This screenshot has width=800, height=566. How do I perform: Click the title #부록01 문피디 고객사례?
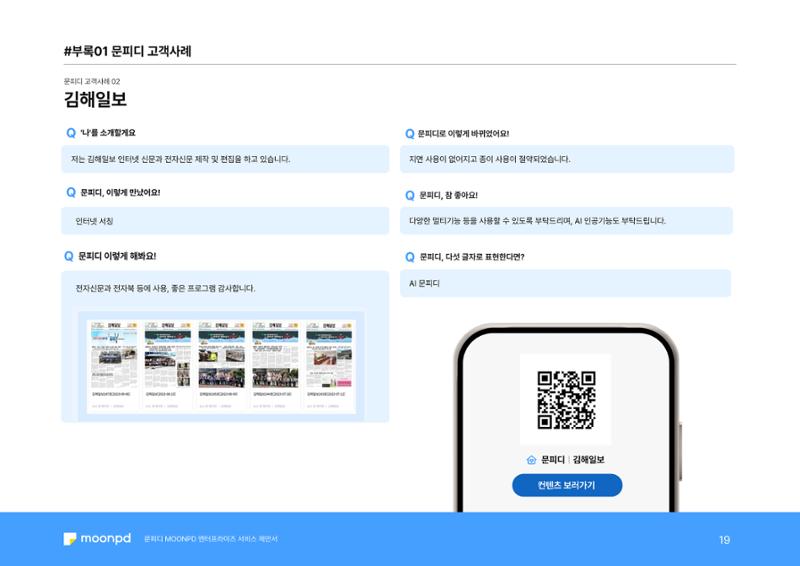pos(128,51)
